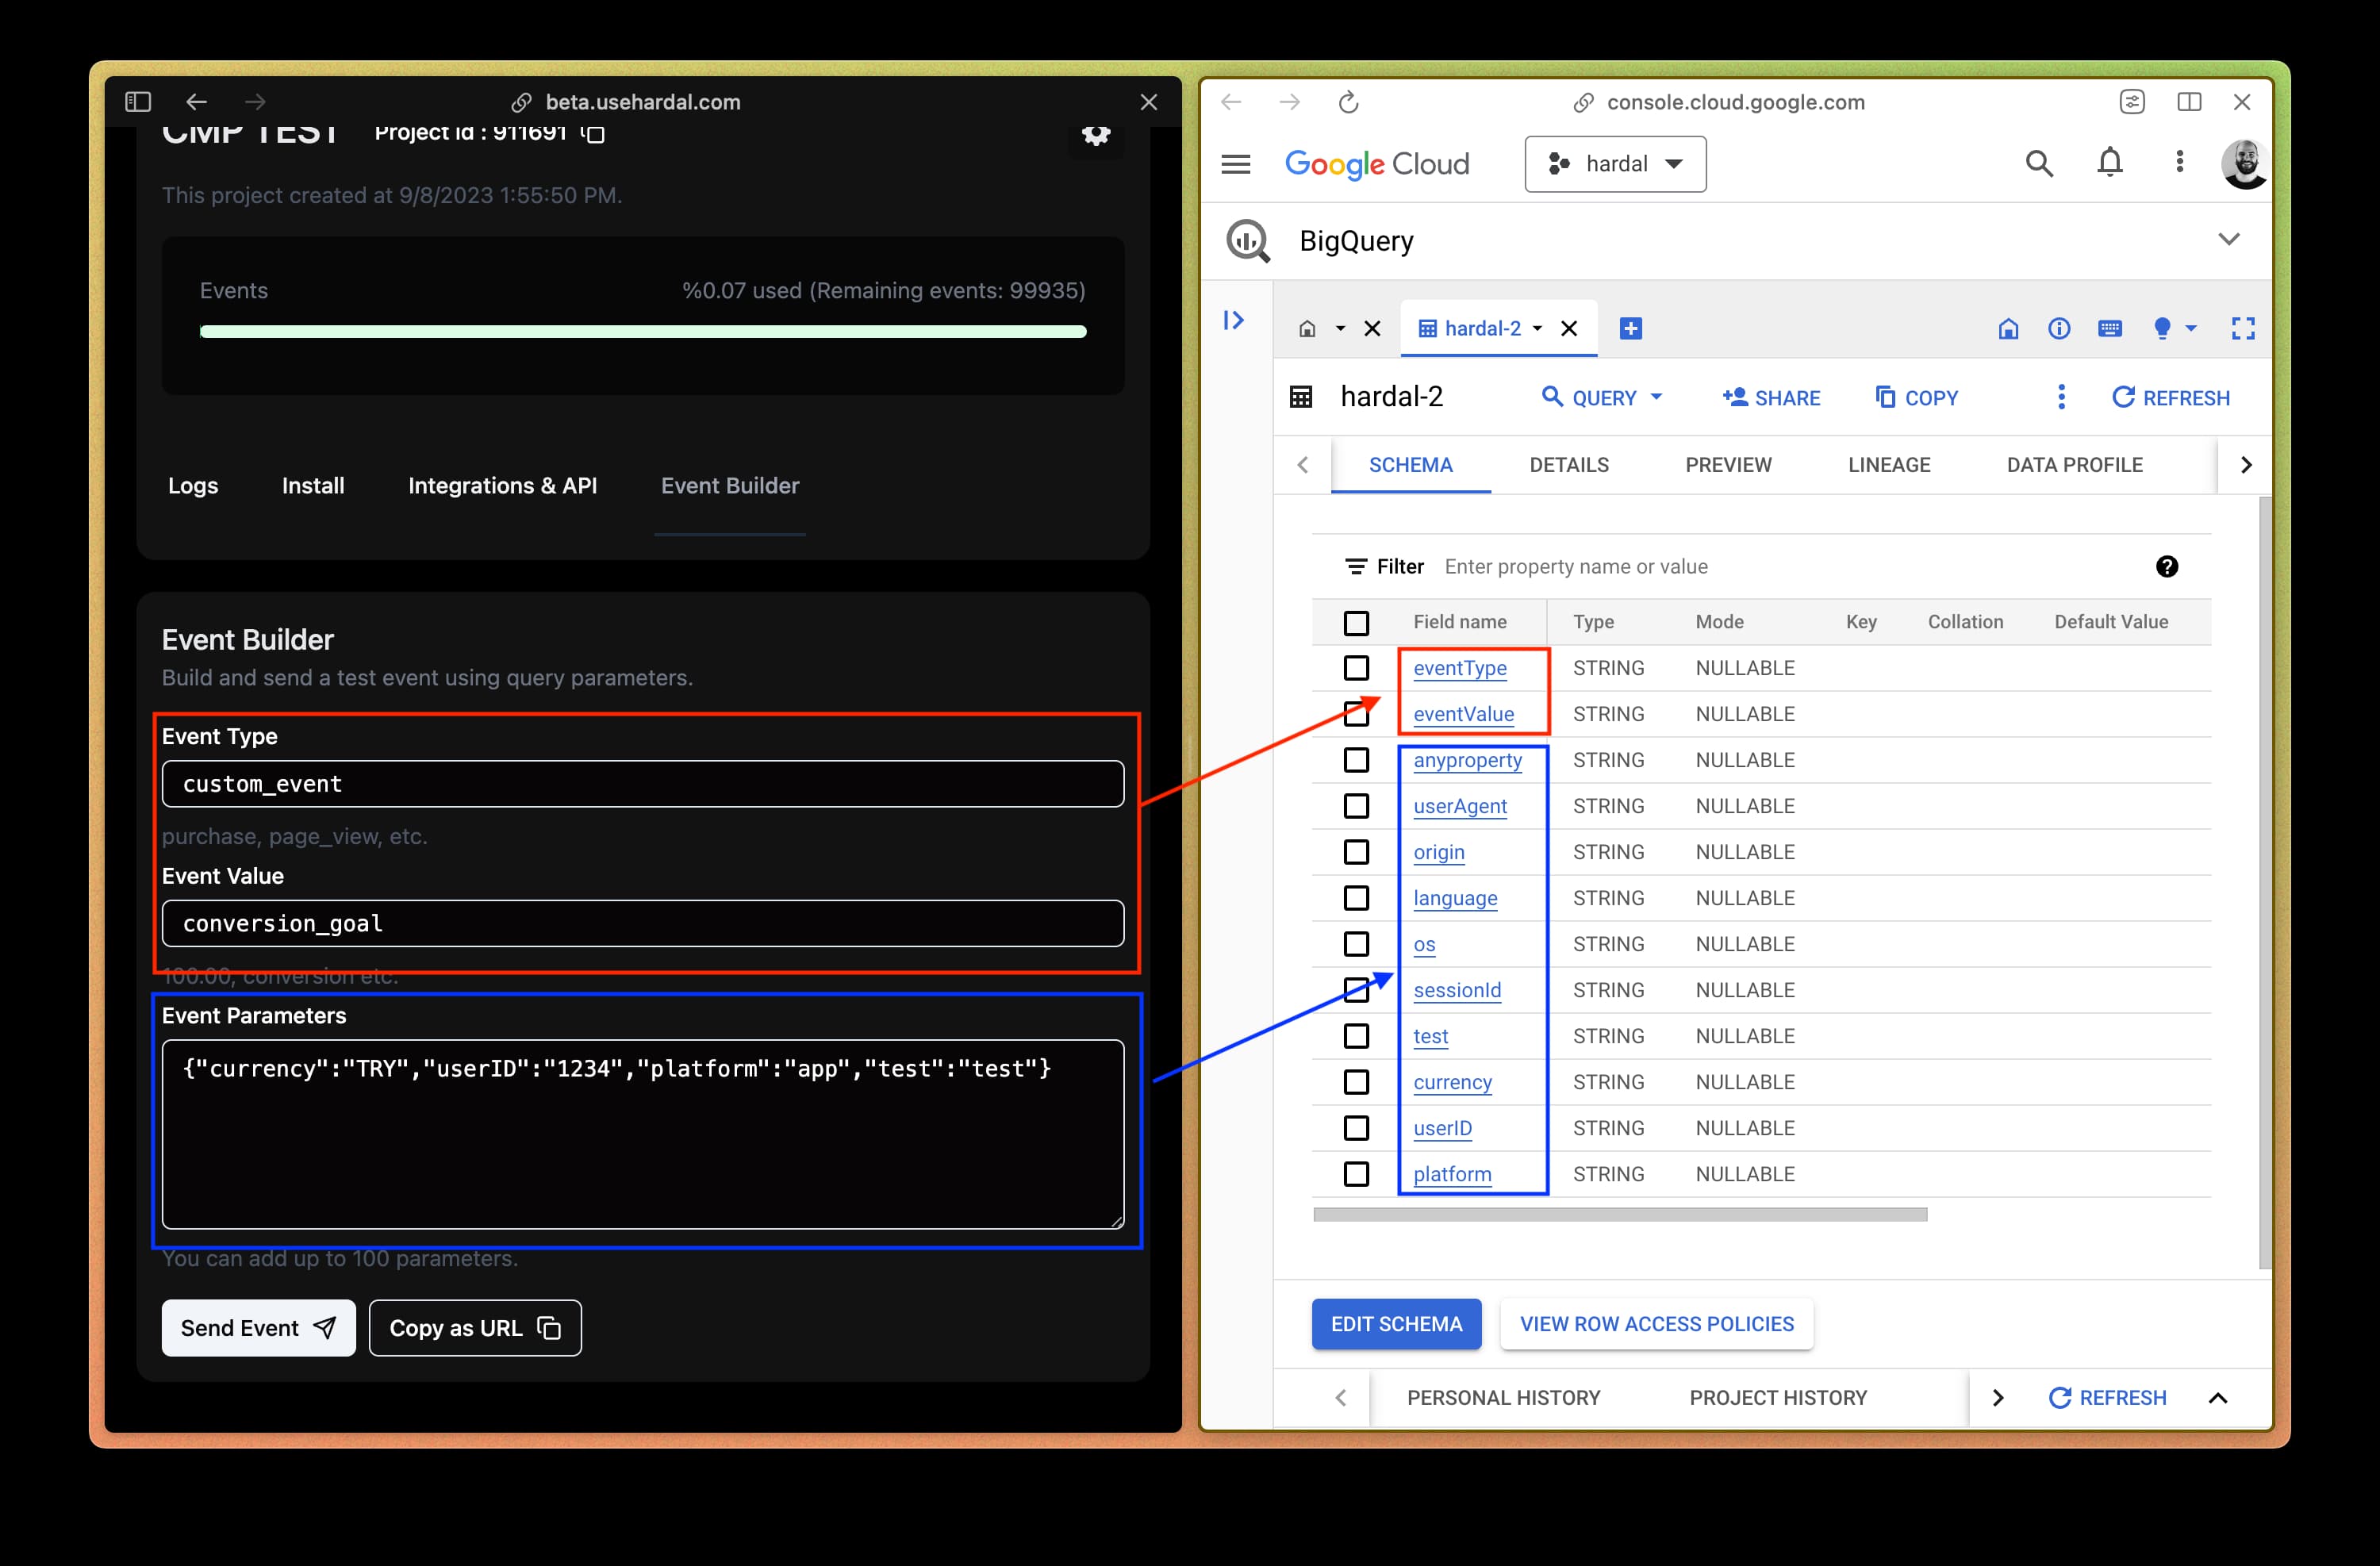Open keyboard shortcuts icon
Image resolution: width=2380 pixels, height=1566 pixels.
click(2110, 329)
